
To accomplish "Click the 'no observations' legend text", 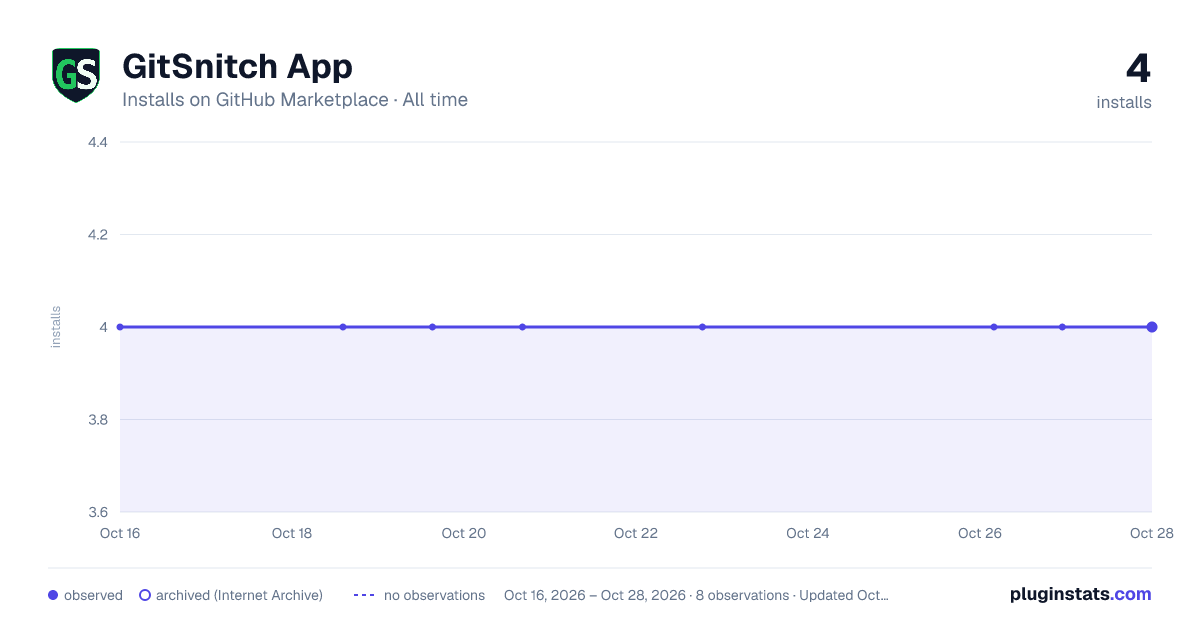I will pos(434,595).
